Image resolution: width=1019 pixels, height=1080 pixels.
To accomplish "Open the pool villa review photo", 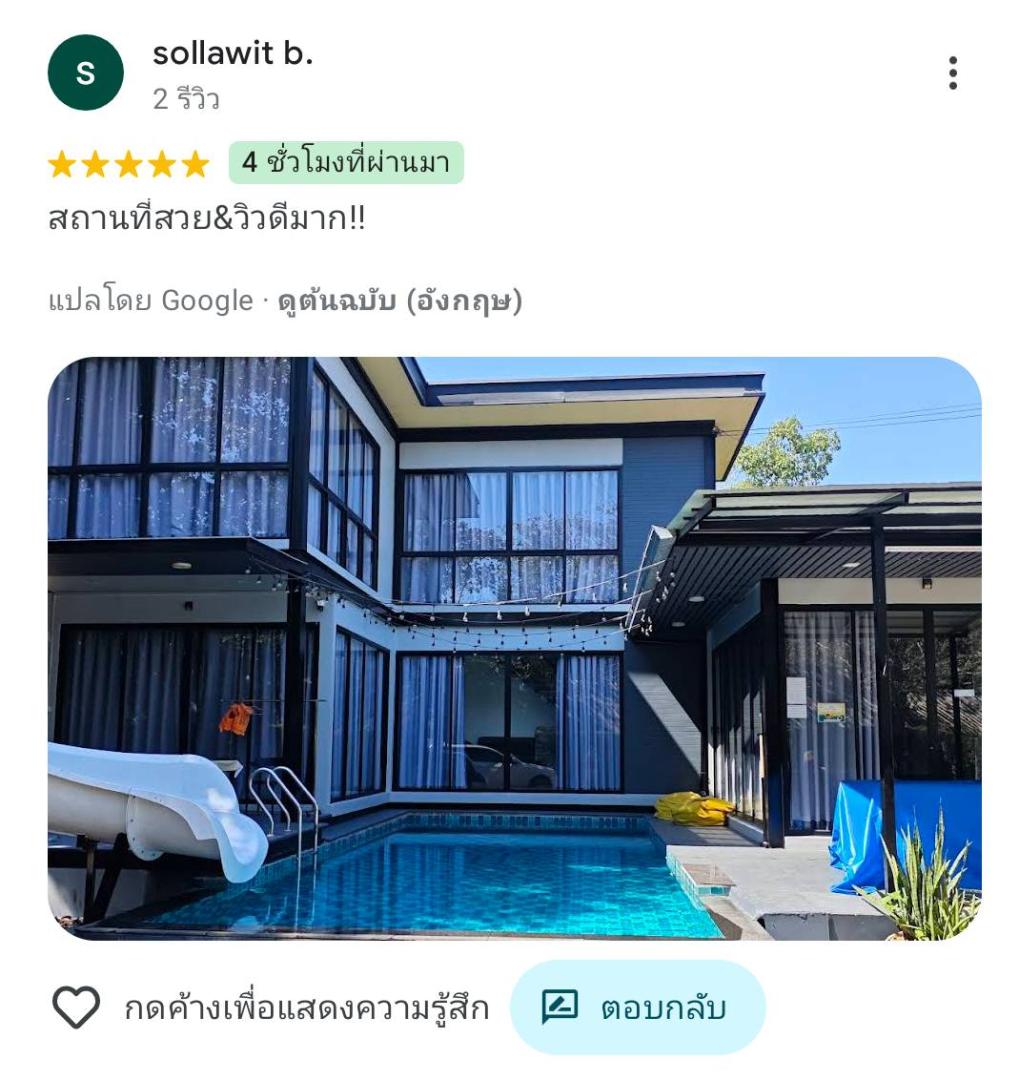I will (515, 648).
